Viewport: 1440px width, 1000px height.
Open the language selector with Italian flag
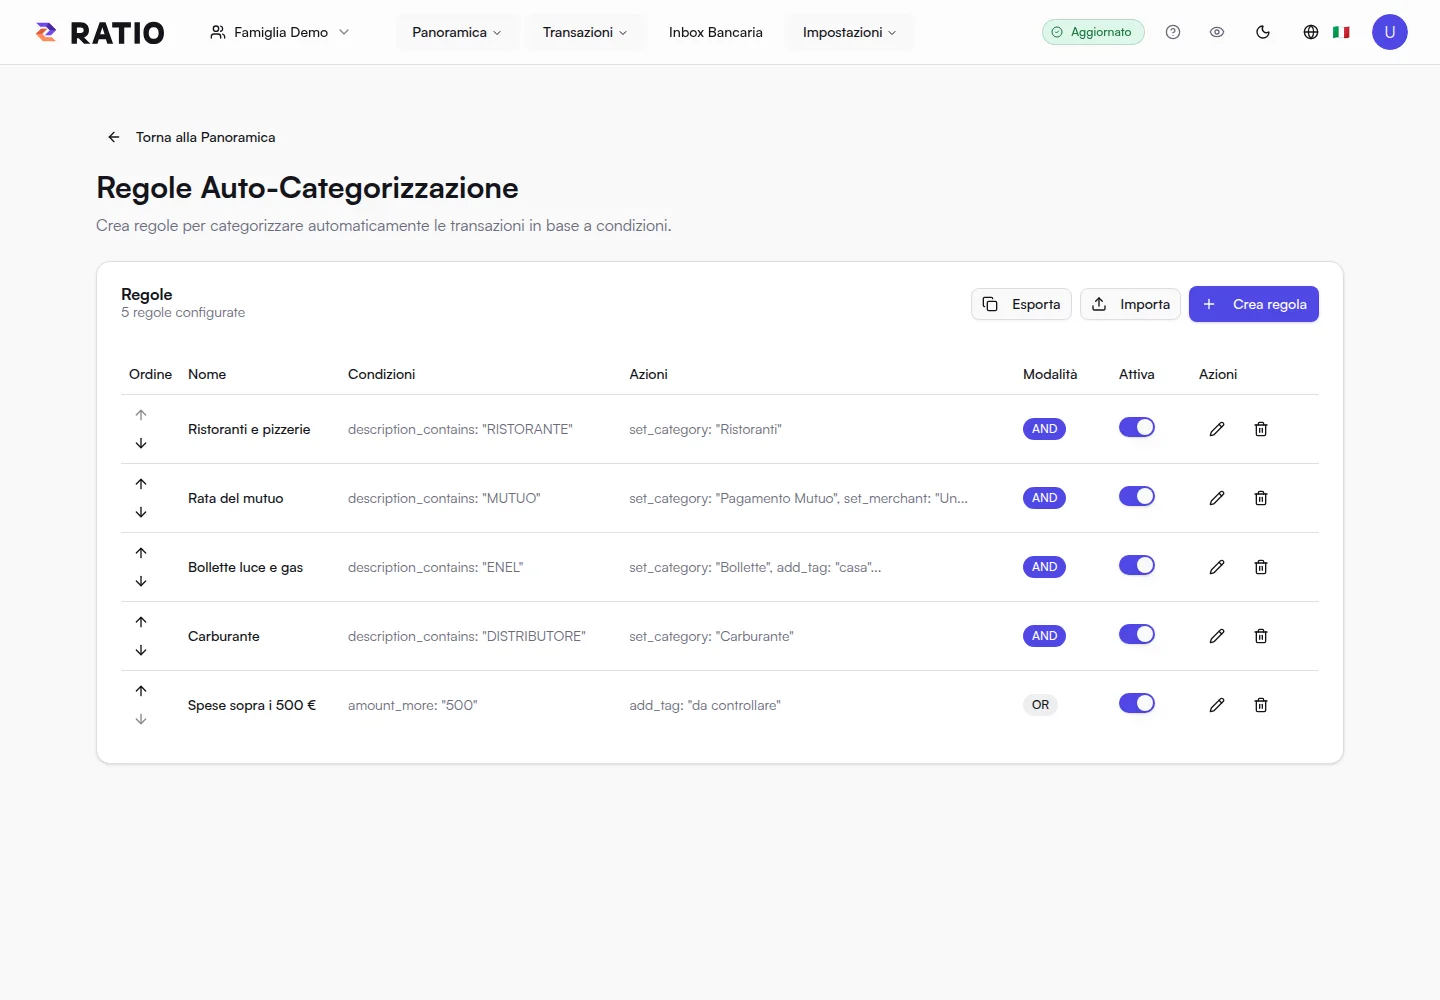point(1326,32)
